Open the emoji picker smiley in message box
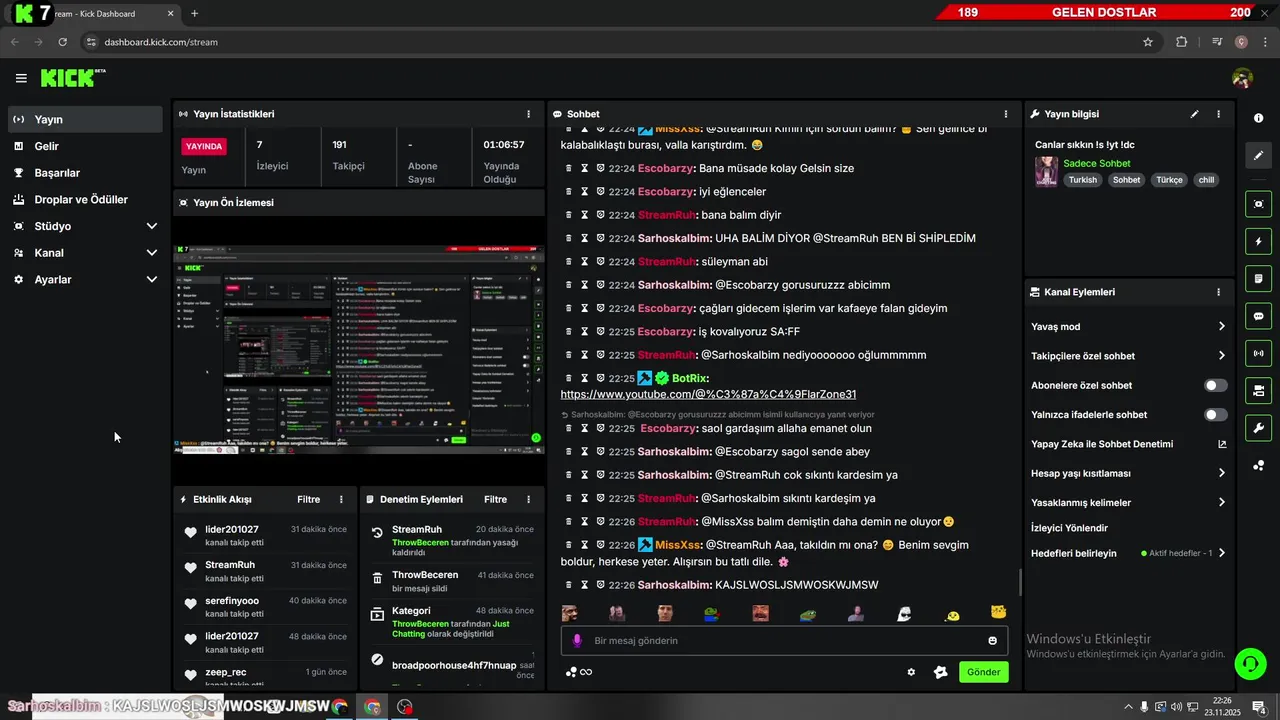The image size is (1280, 720). pos(992,641)
